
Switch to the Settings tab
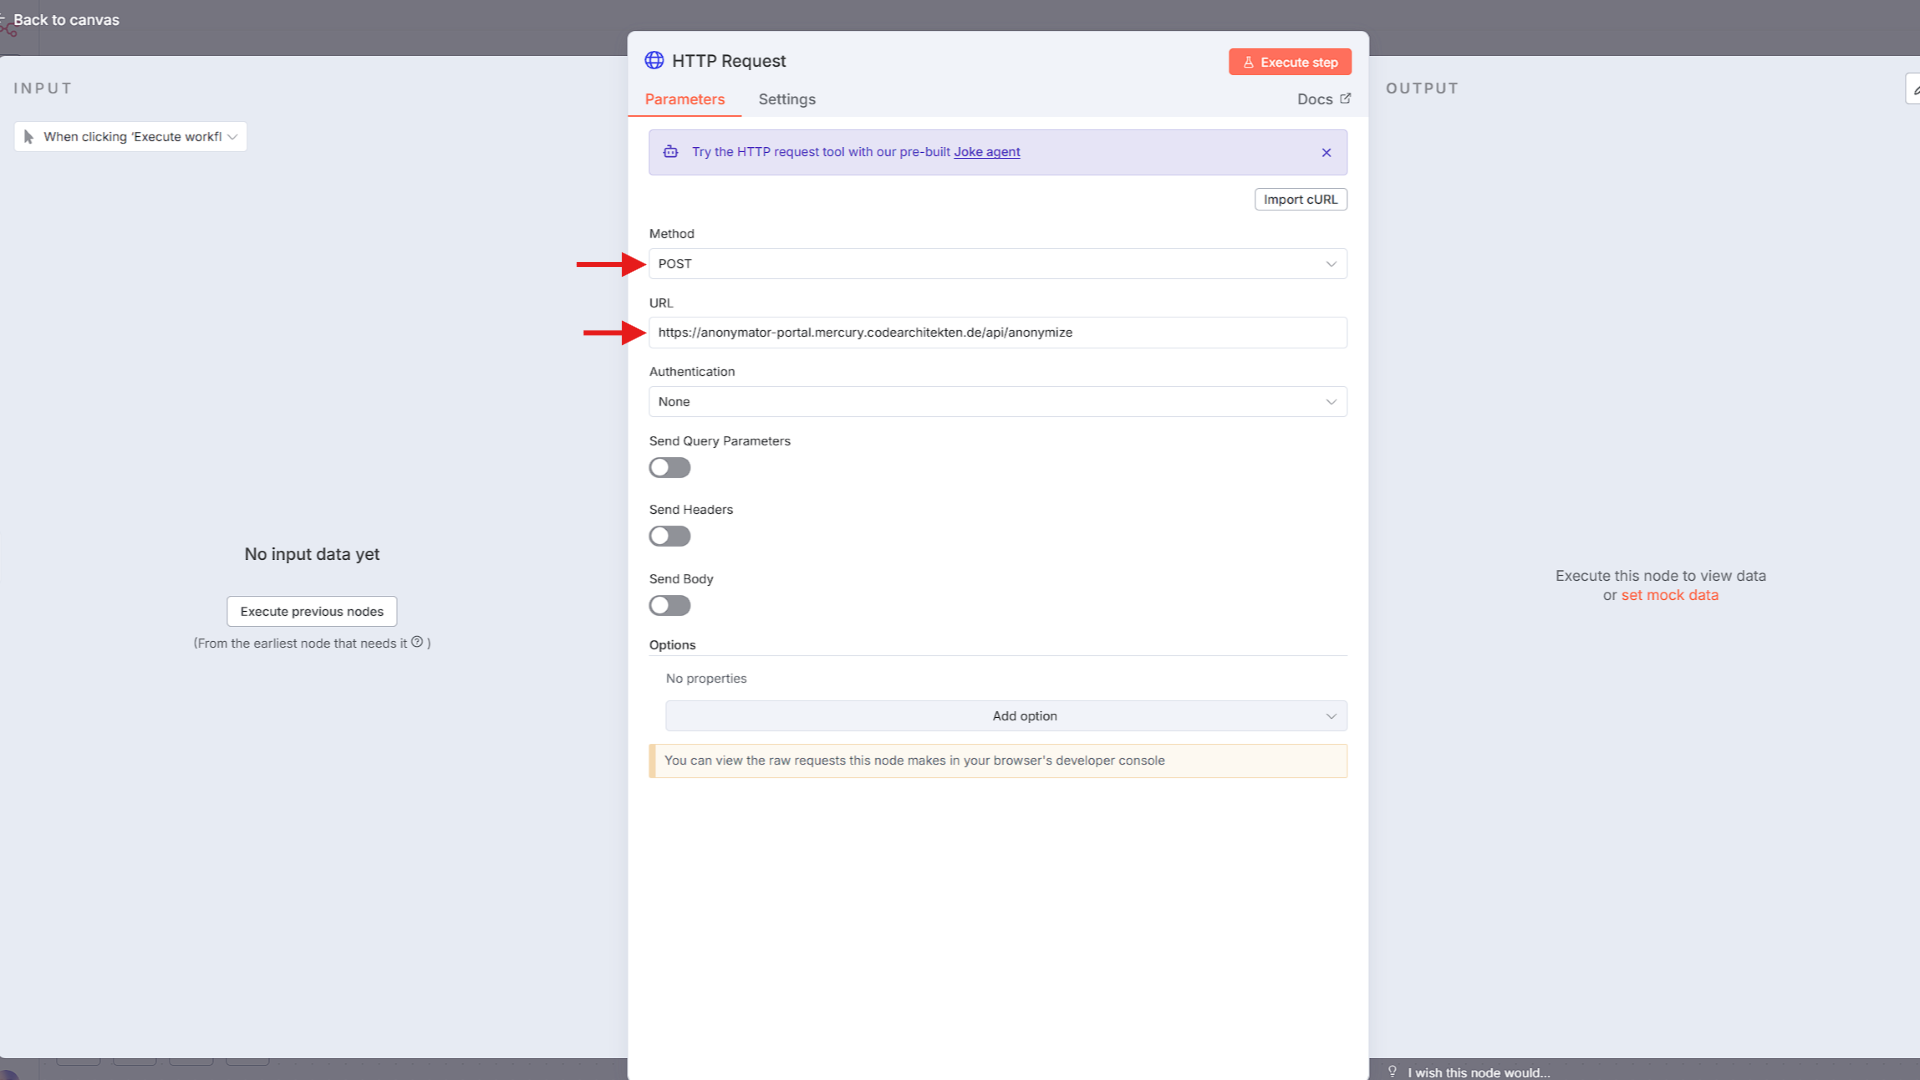(x=786, y=99)
